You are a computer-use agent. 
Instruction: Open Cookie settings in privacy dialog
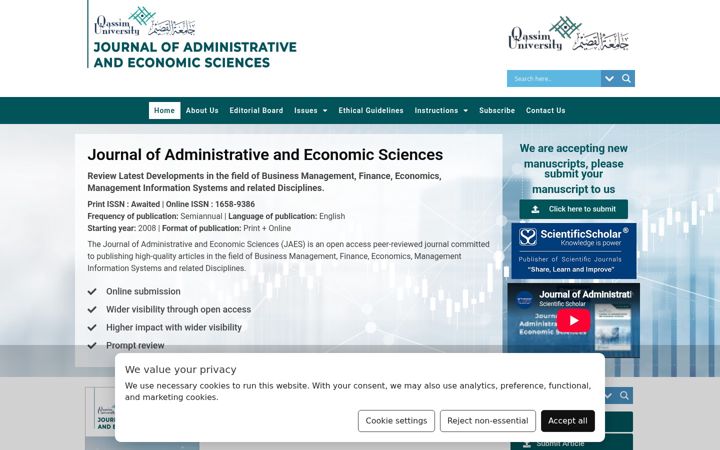click(x=396, y=421)
